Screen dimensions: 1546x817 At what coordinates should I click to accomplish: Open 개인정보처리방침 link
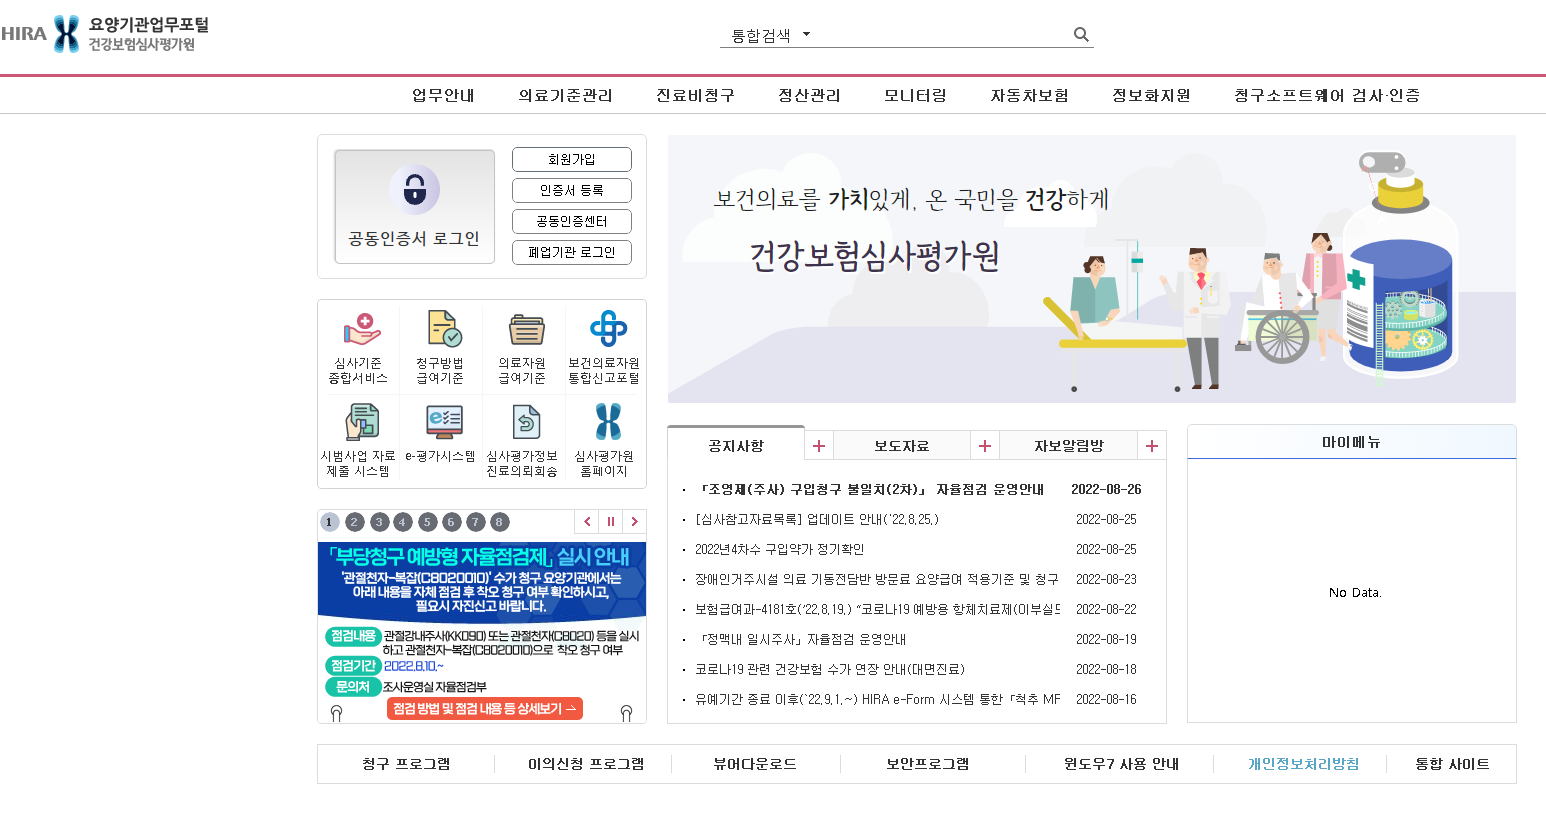click(1303, 764)
